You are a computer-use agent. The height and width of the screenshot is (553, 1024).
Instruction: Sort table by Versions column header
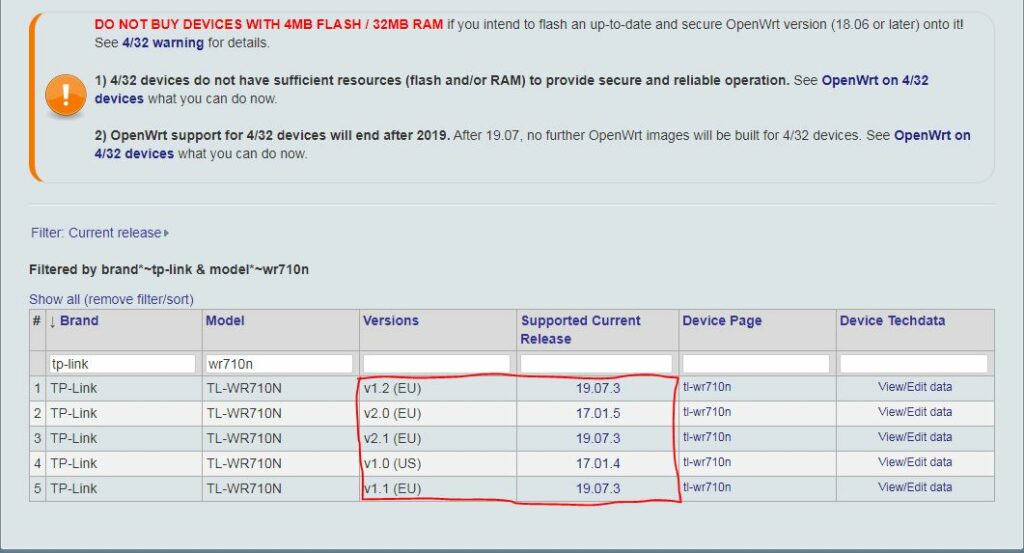click(391, 321)
